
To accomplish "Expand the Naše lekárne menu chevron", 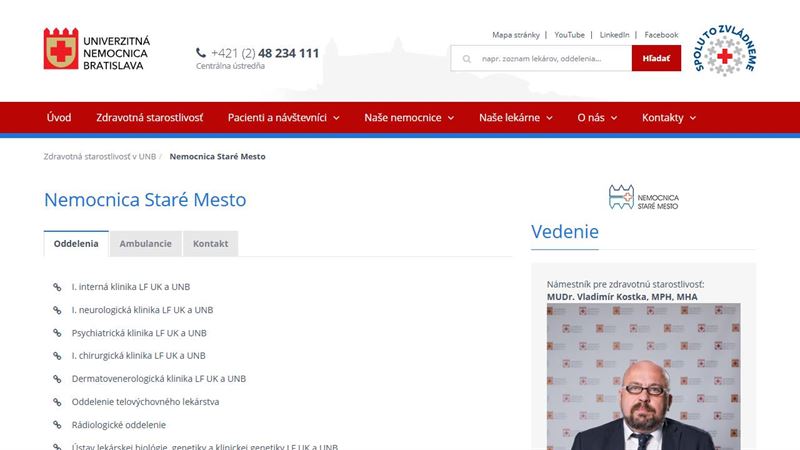I will pos(549,118).
